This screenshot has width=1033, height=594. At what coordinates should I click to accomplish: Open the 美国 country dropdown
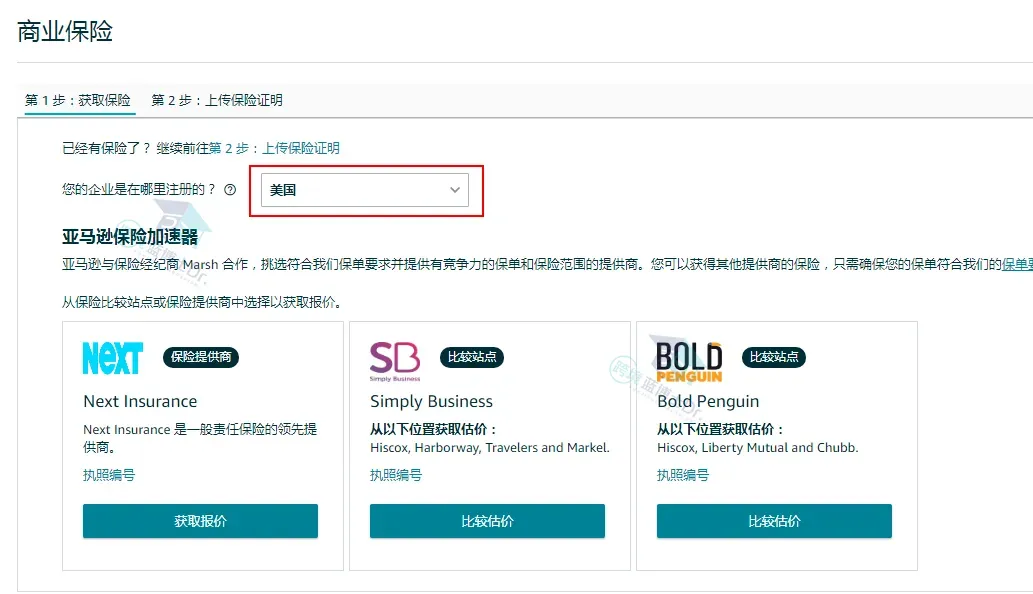(365, 190)
